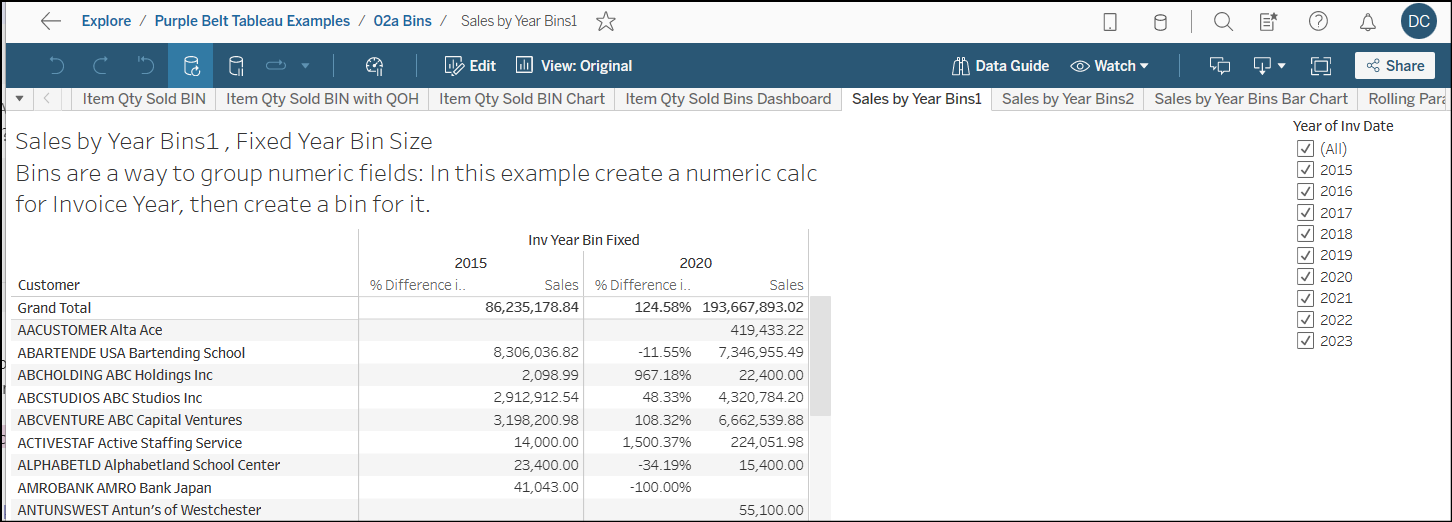Deselect 2023 in Year of Inv Date
This screenshot has height=522, width=1452.
pos(1305,341)
